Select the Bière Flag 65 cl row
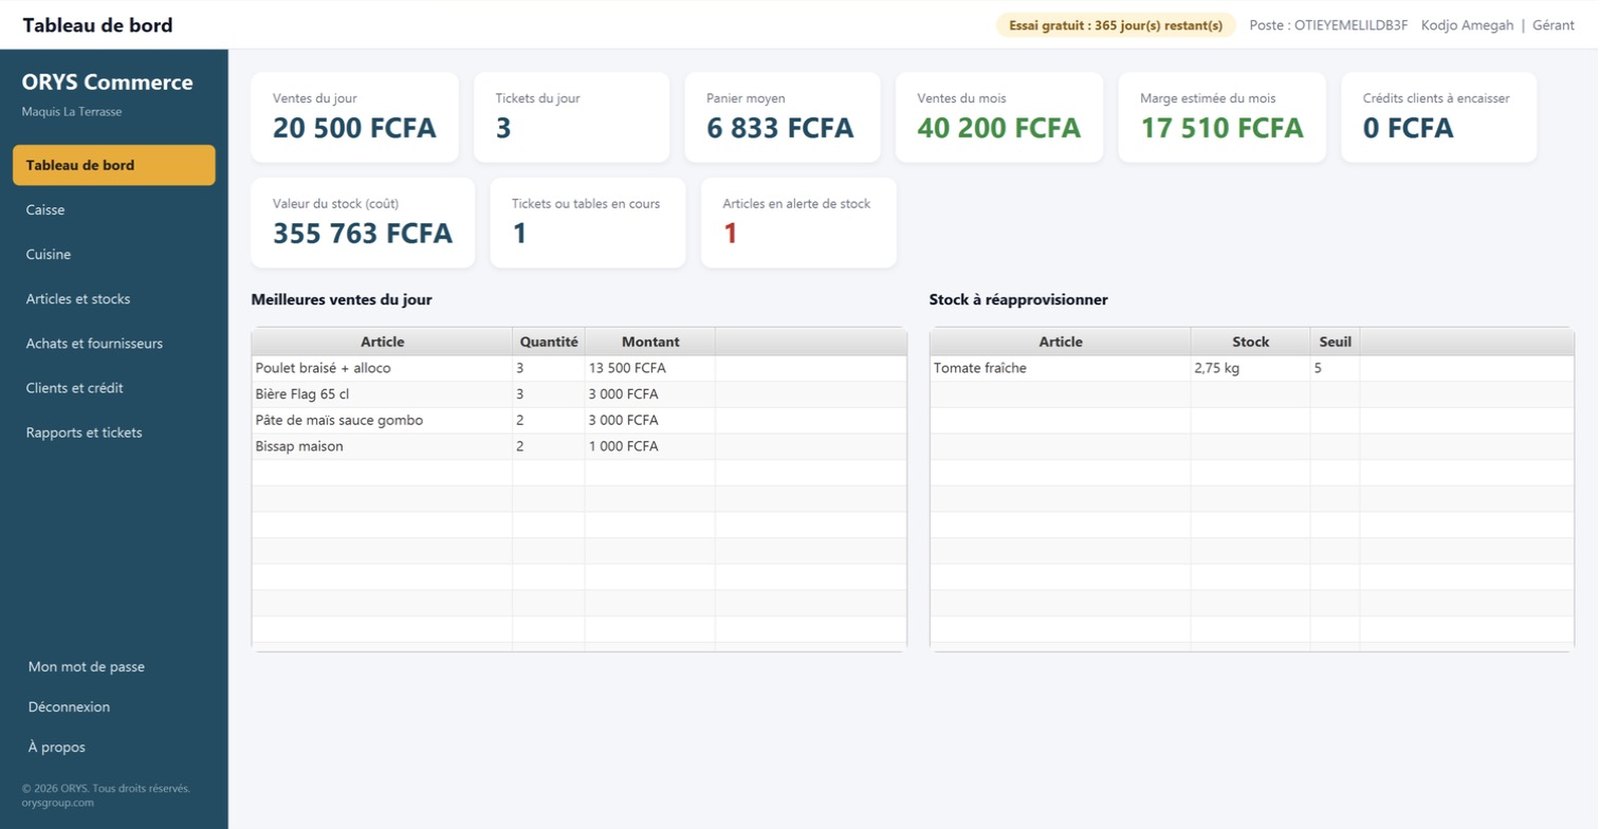 point(579,394)
